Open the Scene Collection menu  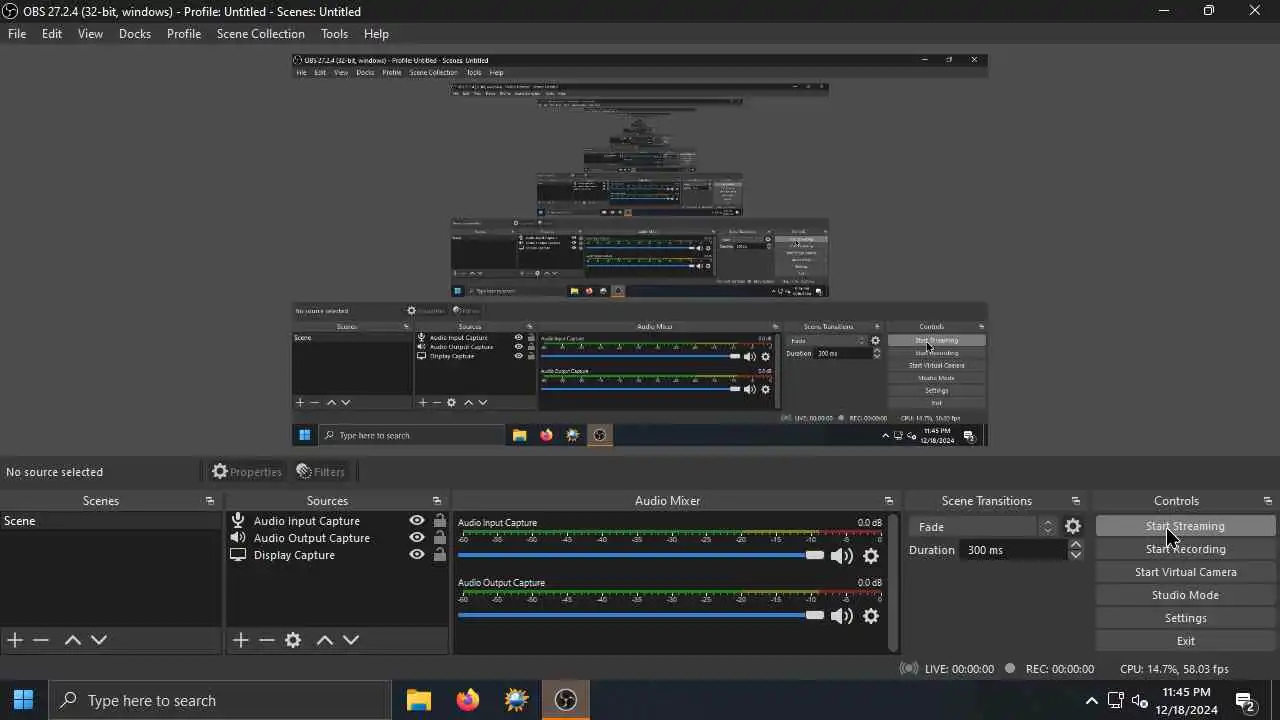click(x=261, y=34)
